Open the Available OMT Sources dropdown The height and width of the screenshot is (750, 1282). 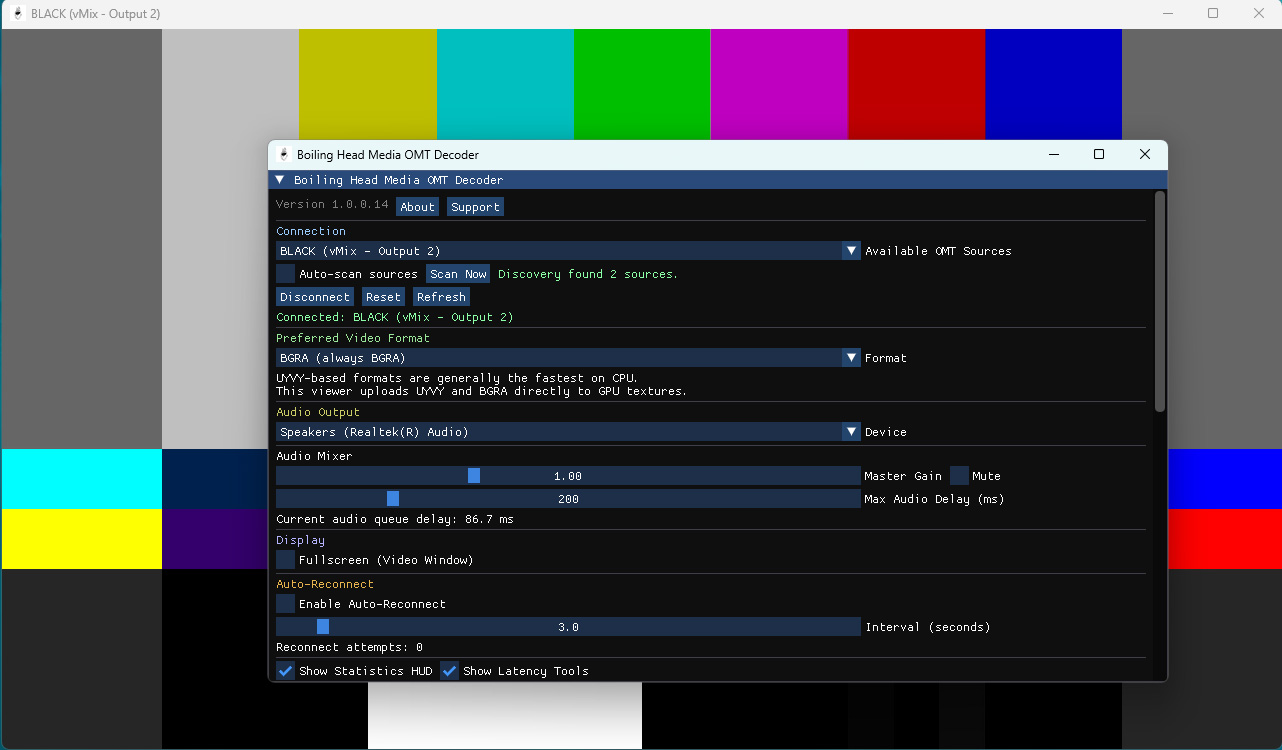(x=851, y=251)
